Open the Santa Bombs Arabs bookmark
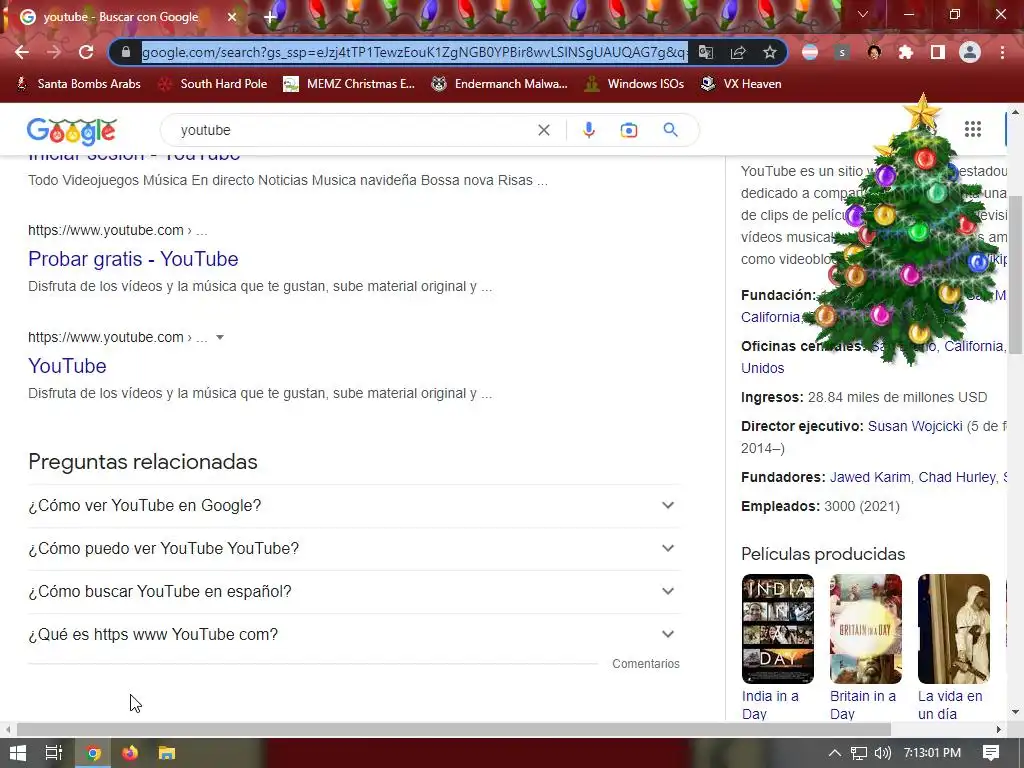The height and width of the screenshot is (768, 1024). (78, 84)
